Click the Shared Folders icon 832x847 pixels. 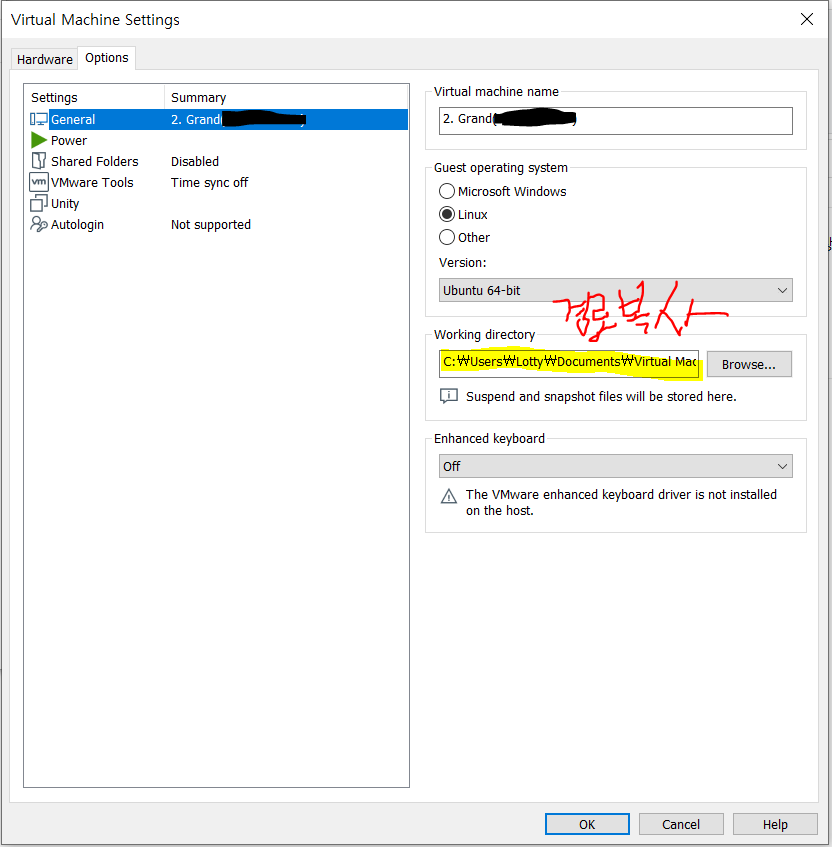[38, 161]
